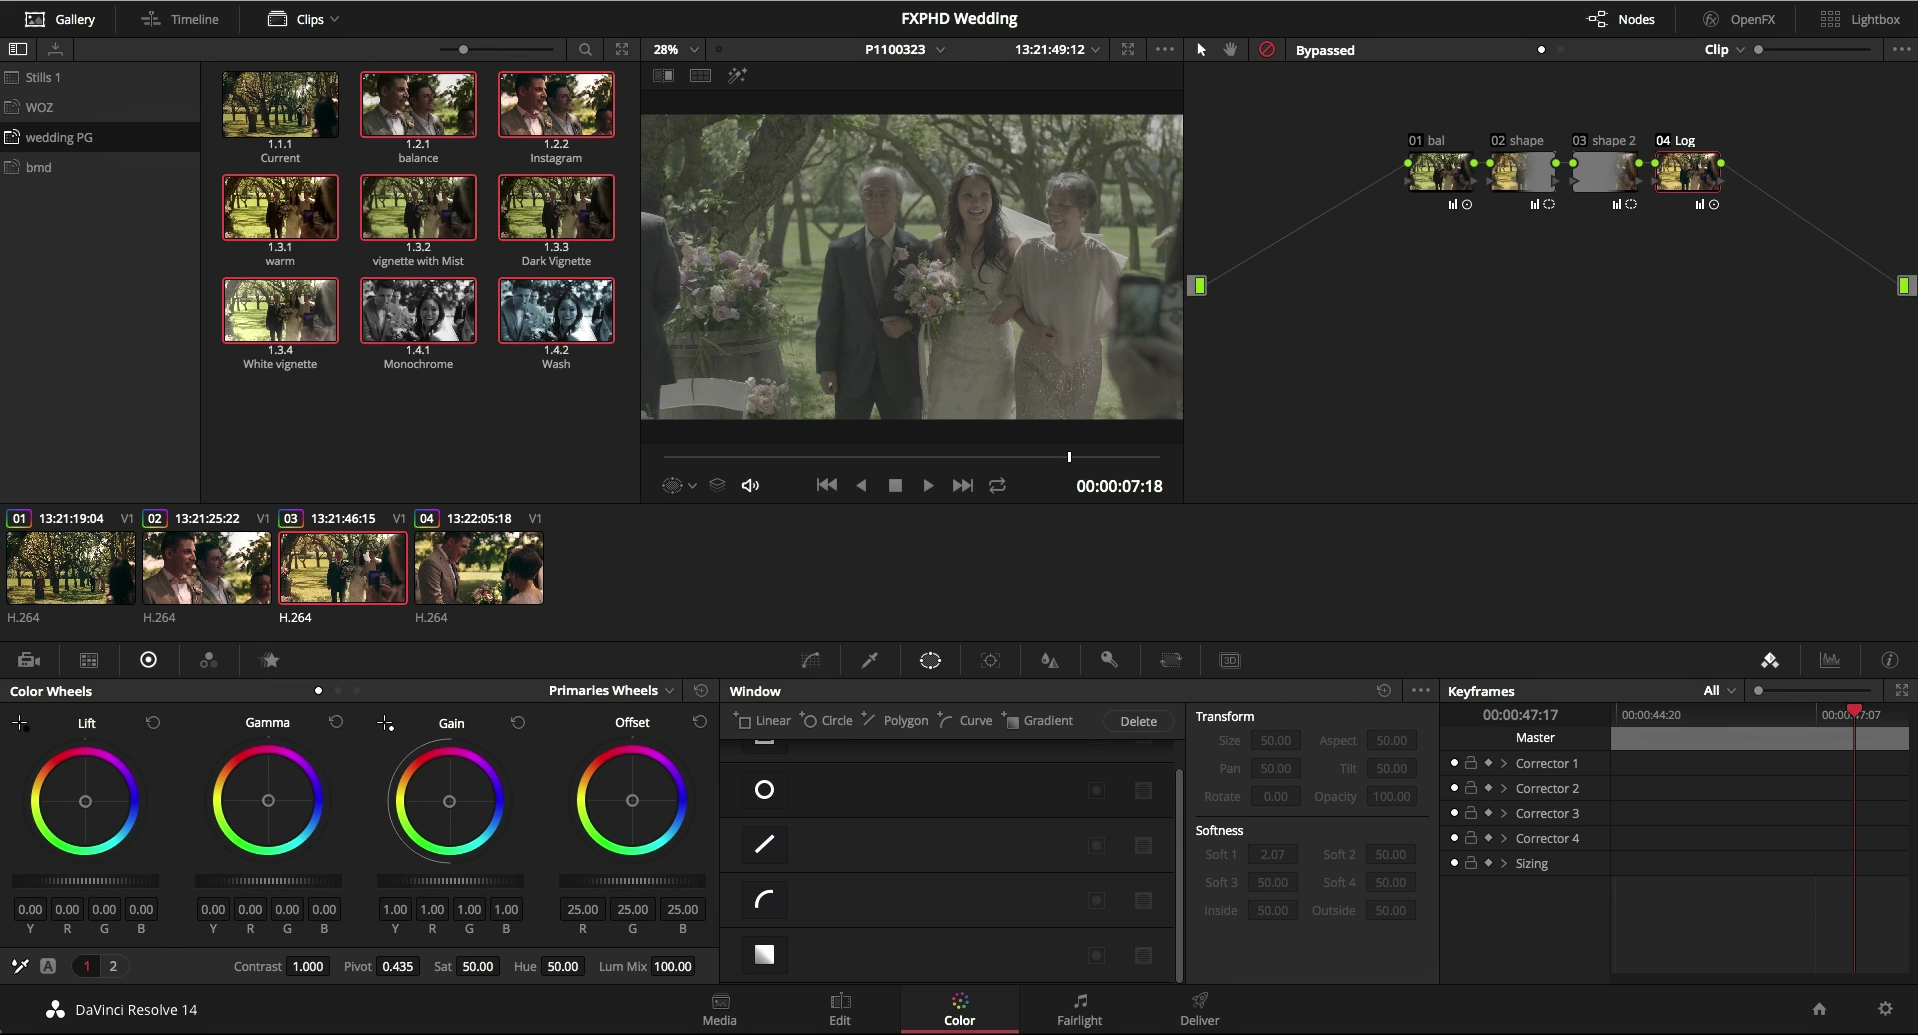The image size is (1918, 1035).
Task: Open the Key palette icon
Action: click(x=1109, y=660)
